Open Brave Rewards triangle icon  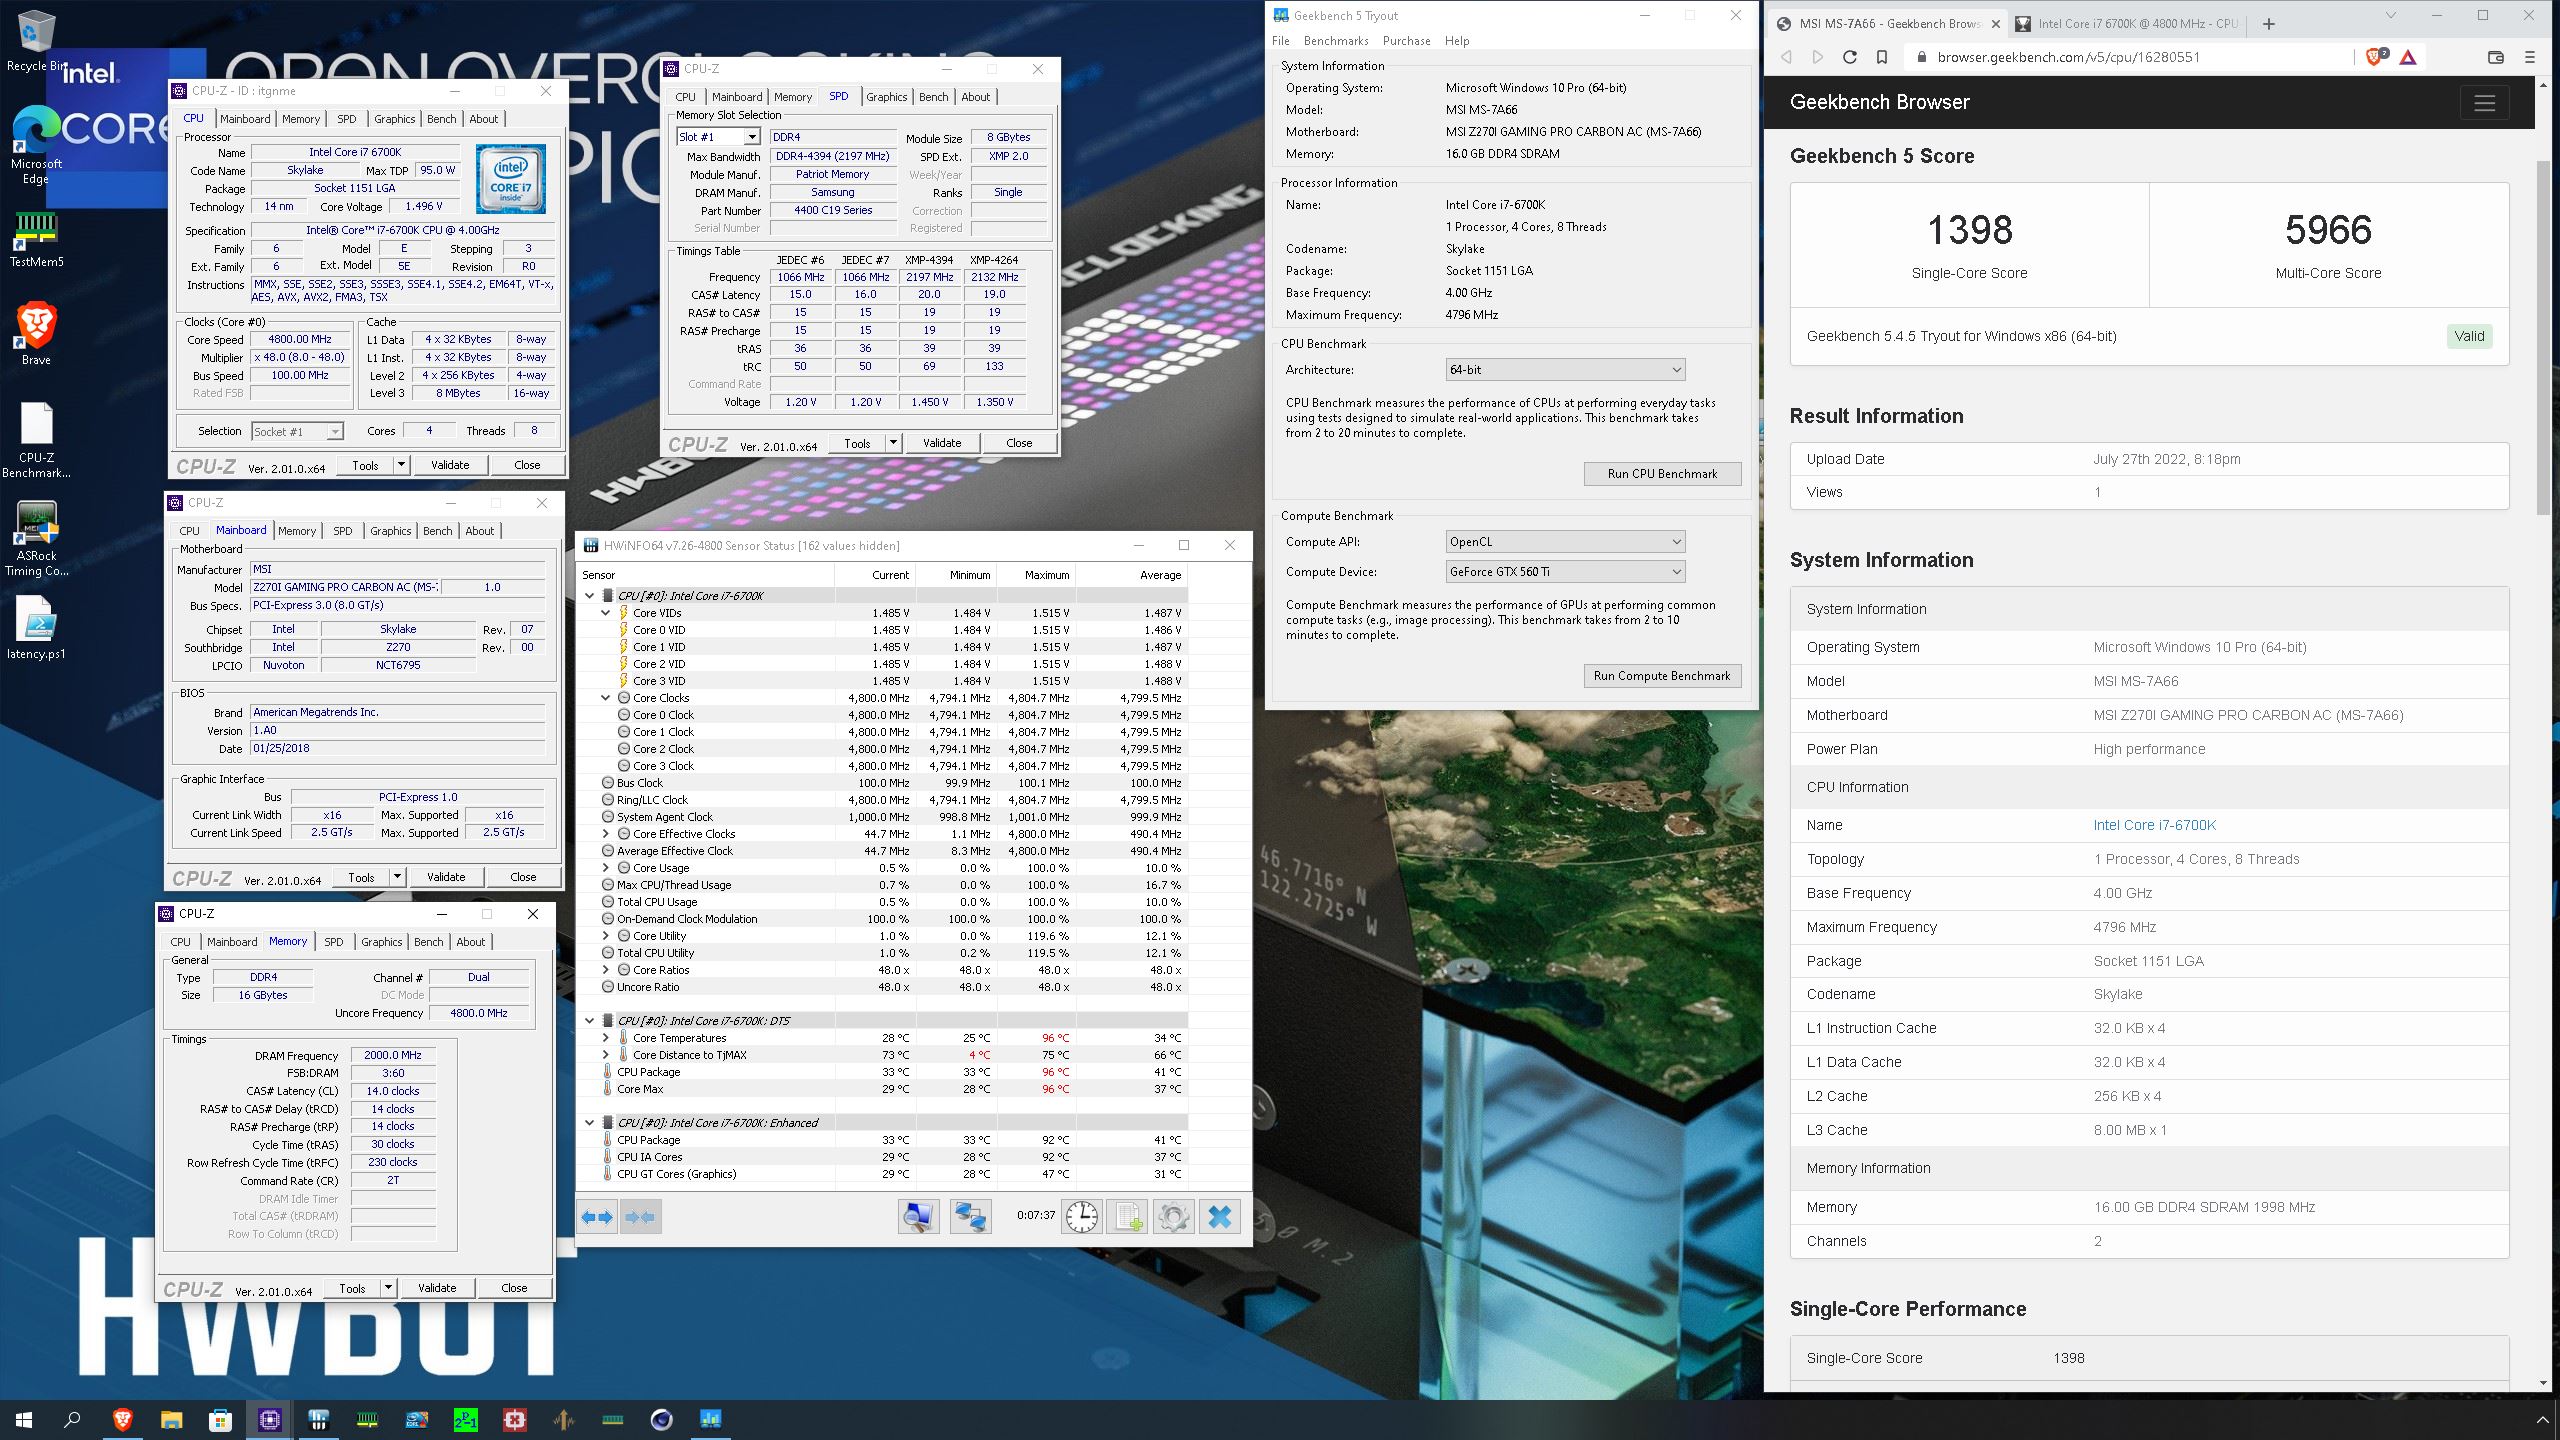pyautogui.click(x=2408, y=57)
